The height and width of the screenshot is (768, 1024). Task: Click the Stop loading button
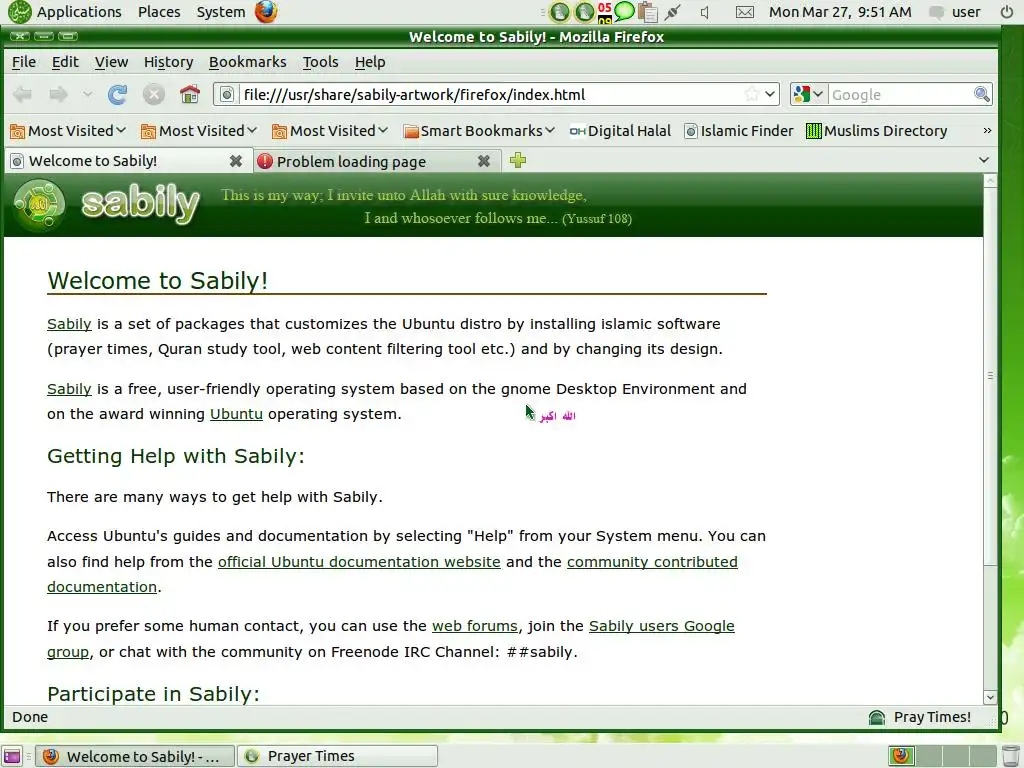153,95
